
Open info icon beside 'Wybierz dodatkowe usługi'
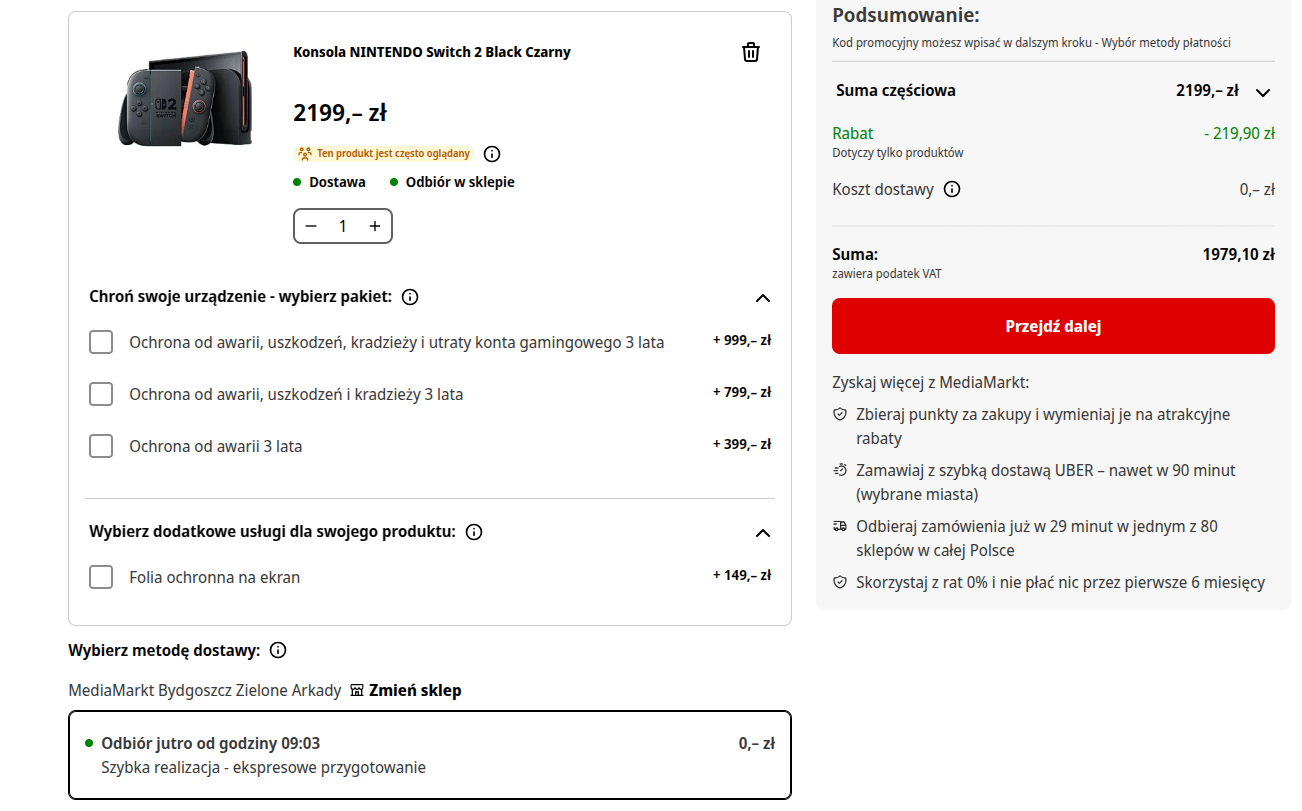pyautogui.click(x=474, y=532)
